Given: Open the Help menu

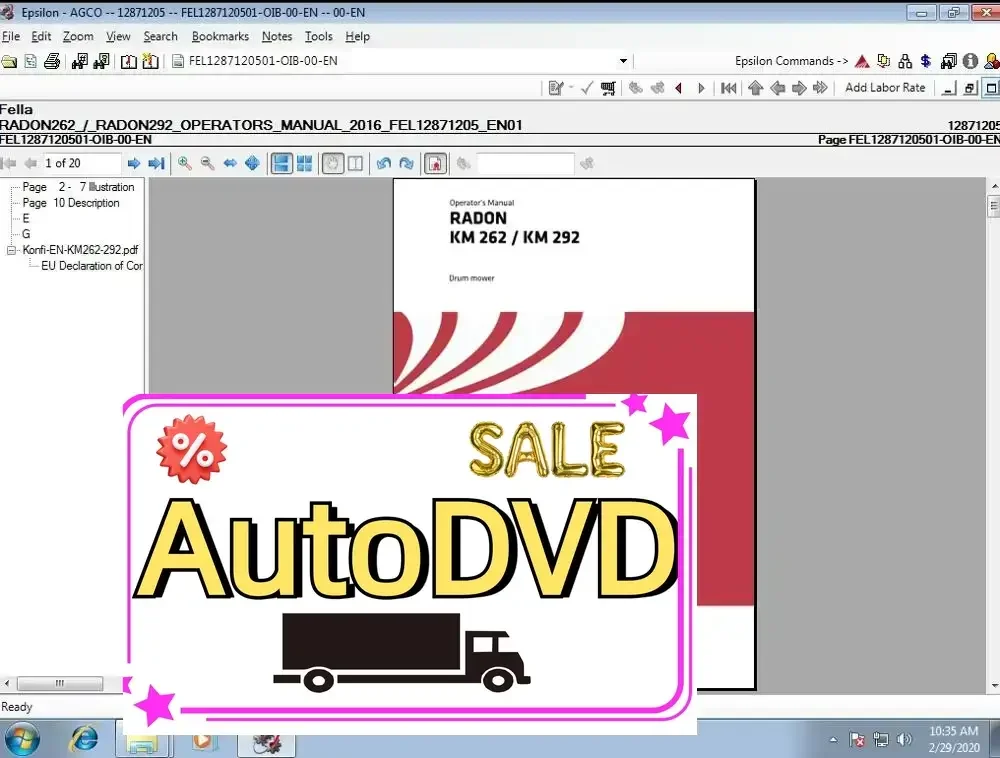Looking at the screenshot, I should 357,36.
